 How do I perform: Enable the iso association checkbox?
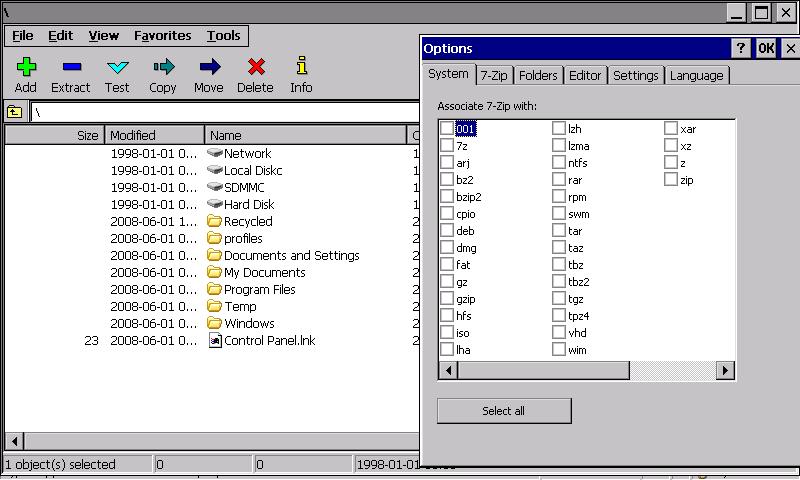point(447,333)
